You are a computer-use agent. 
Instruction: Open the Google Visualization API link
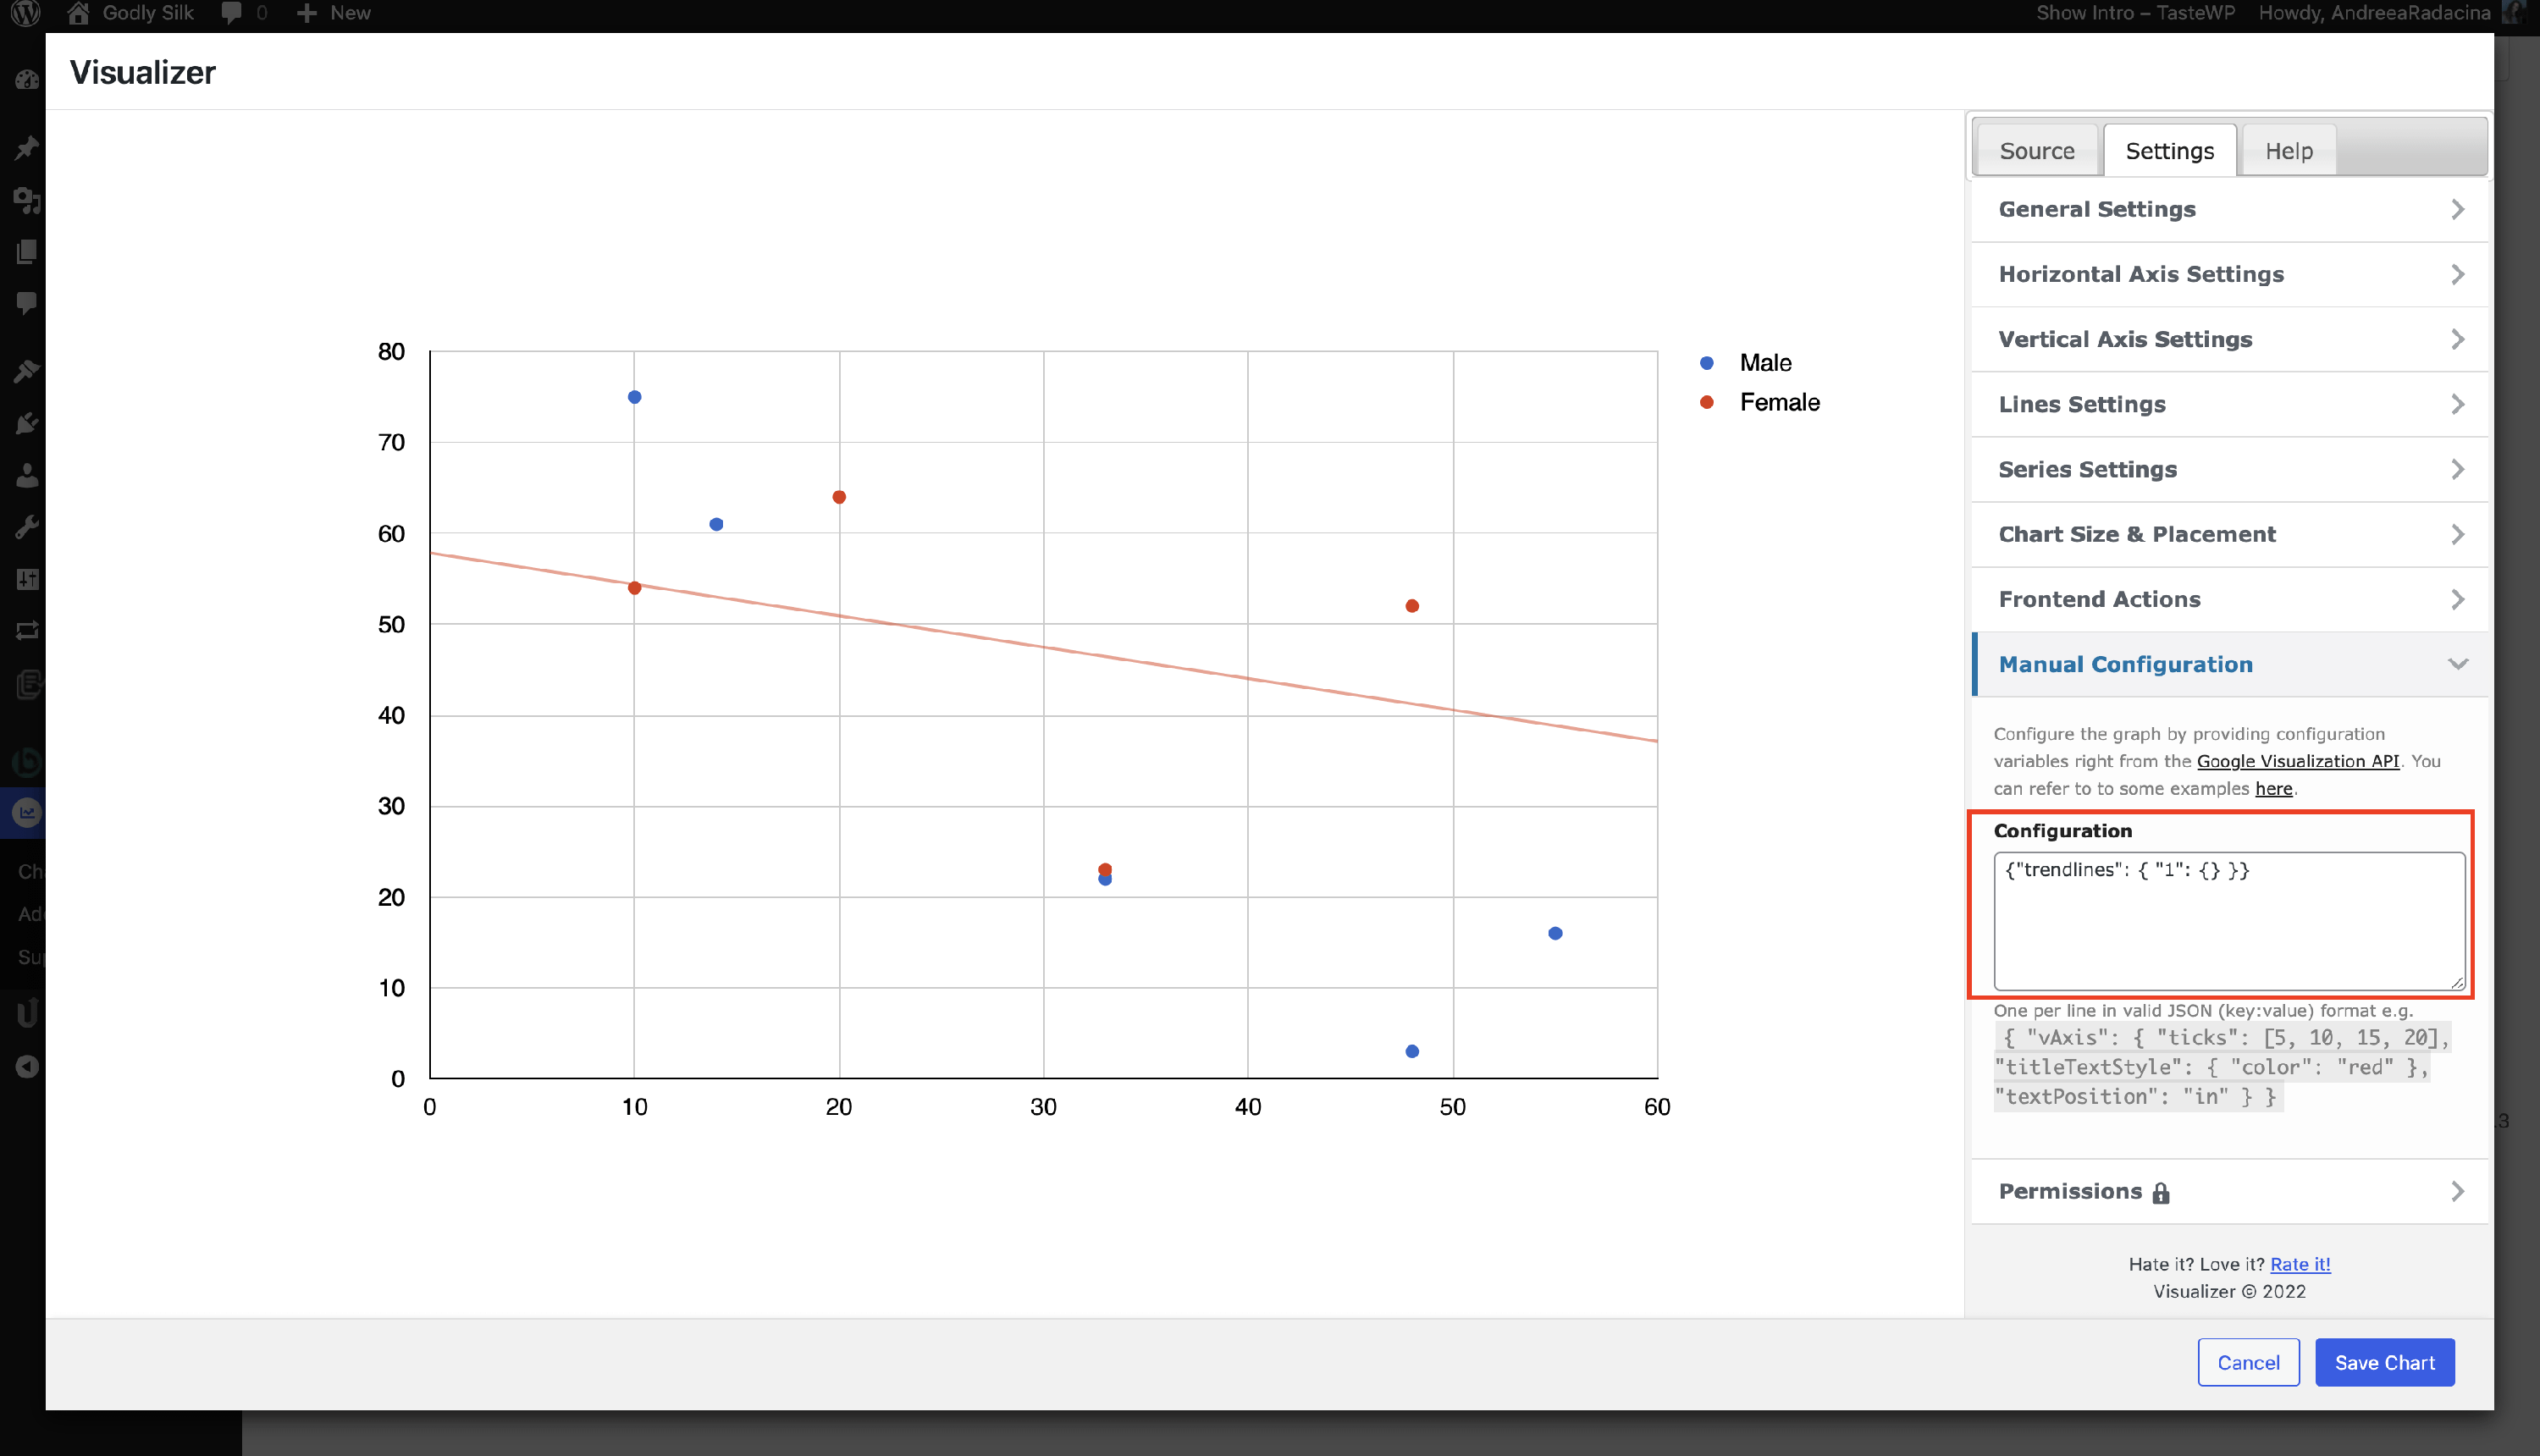click(x=2297, y=761)
